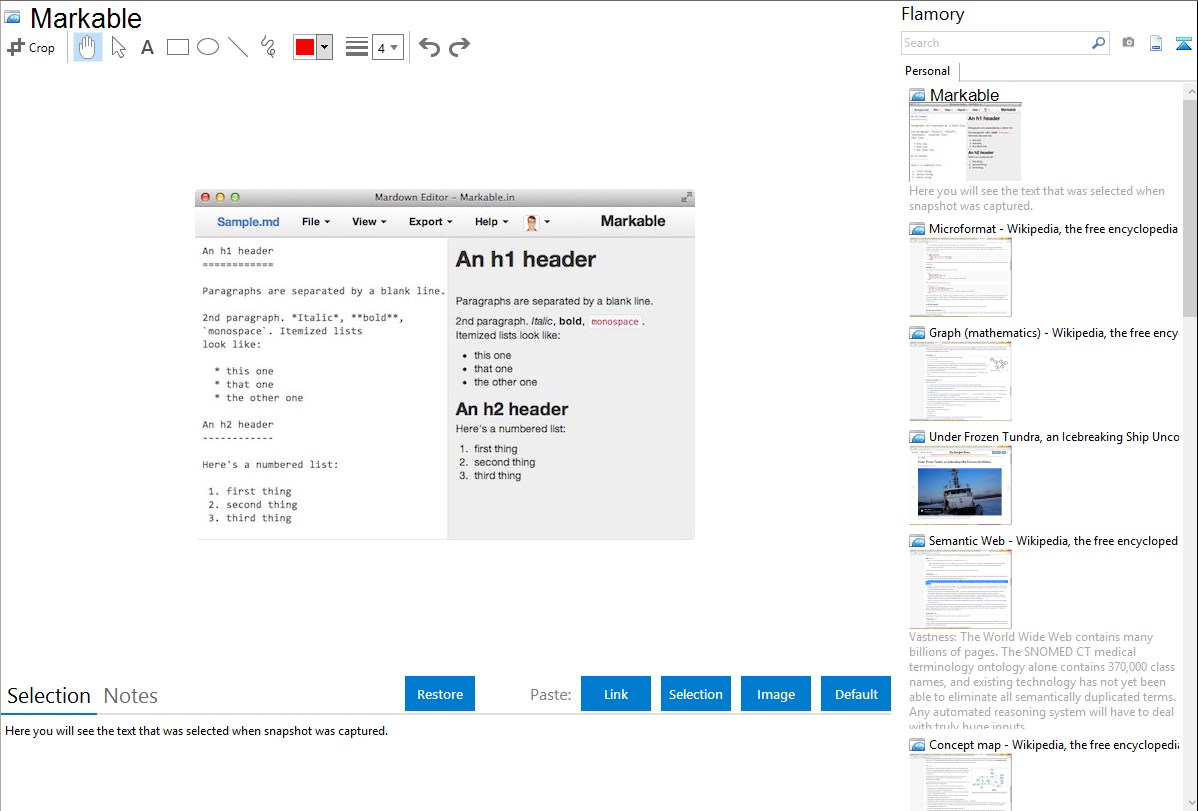Redo the last annotation
The height and width of the screenshot is (811, 1198).
tap(459, 47)
